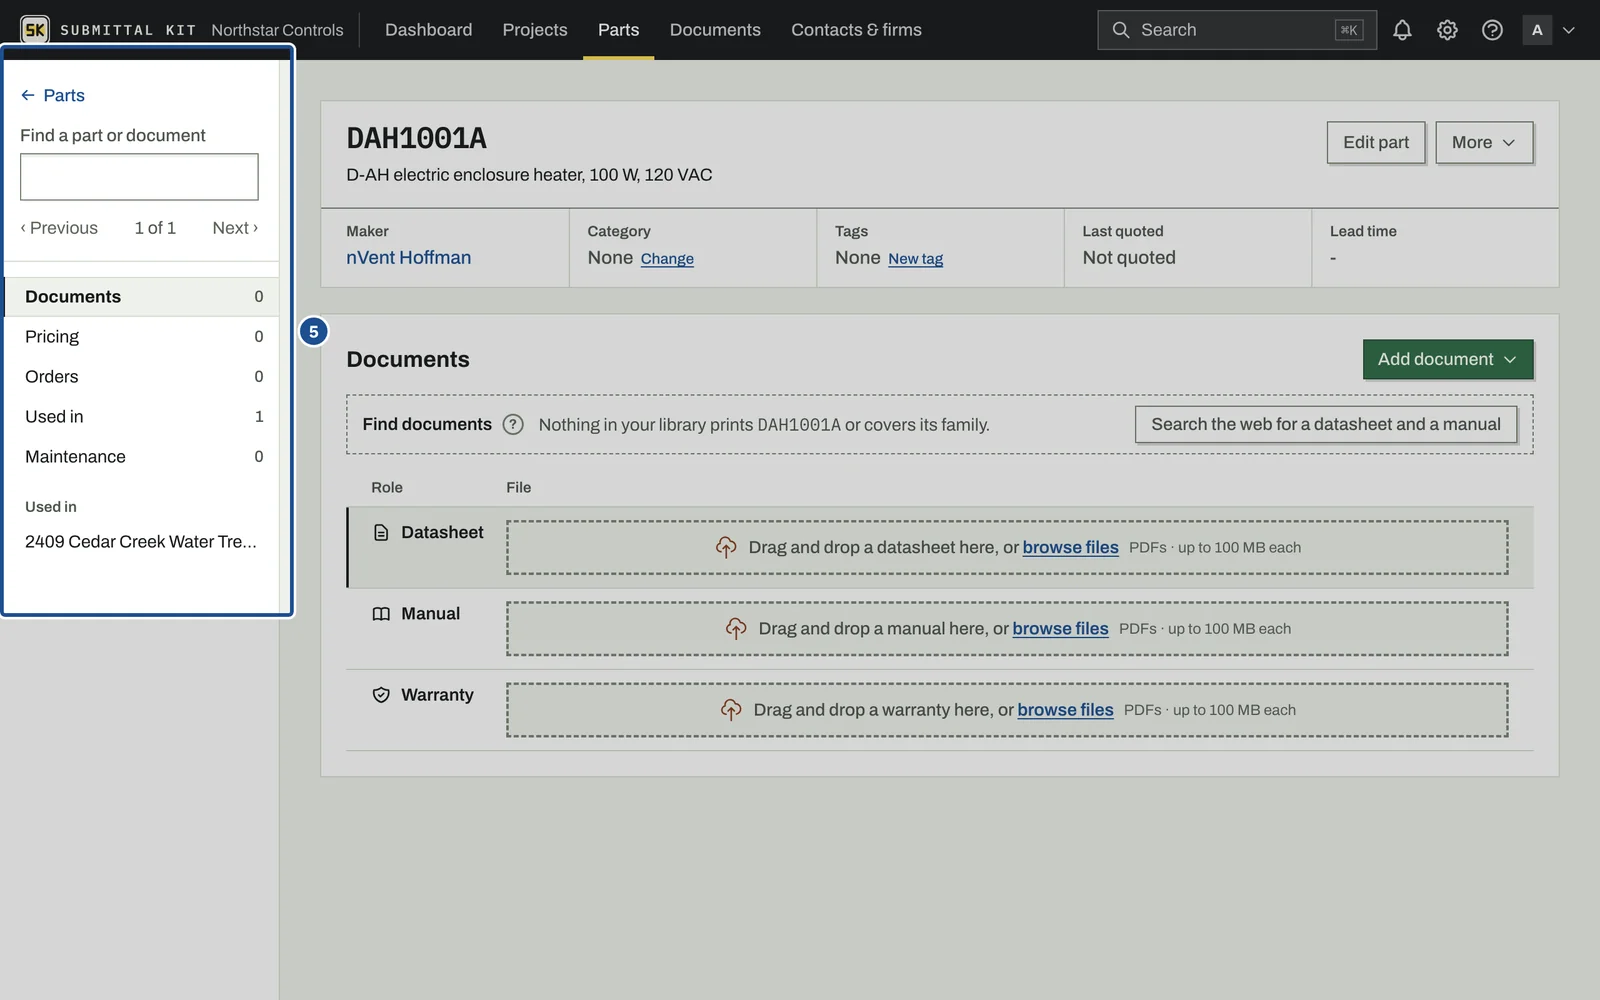Select Used in sidebar item
The image size is (1600, 1000).
[x=142, y=416]
